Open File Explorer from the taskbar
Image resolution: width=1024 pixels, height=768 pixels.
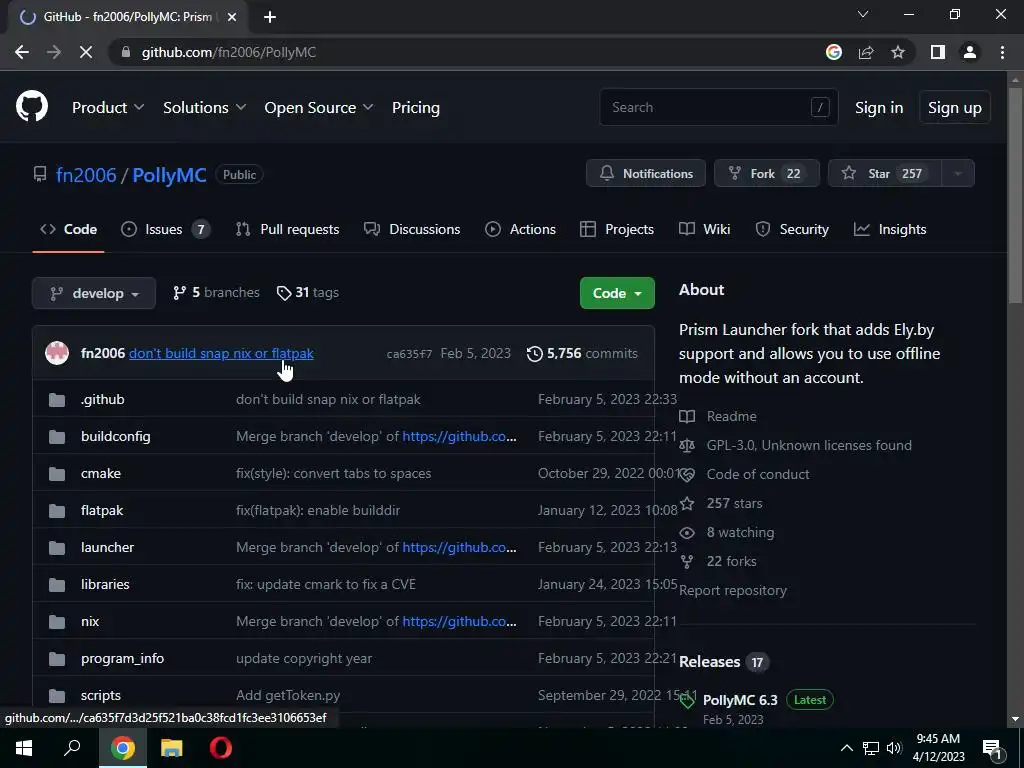point(172,748)
